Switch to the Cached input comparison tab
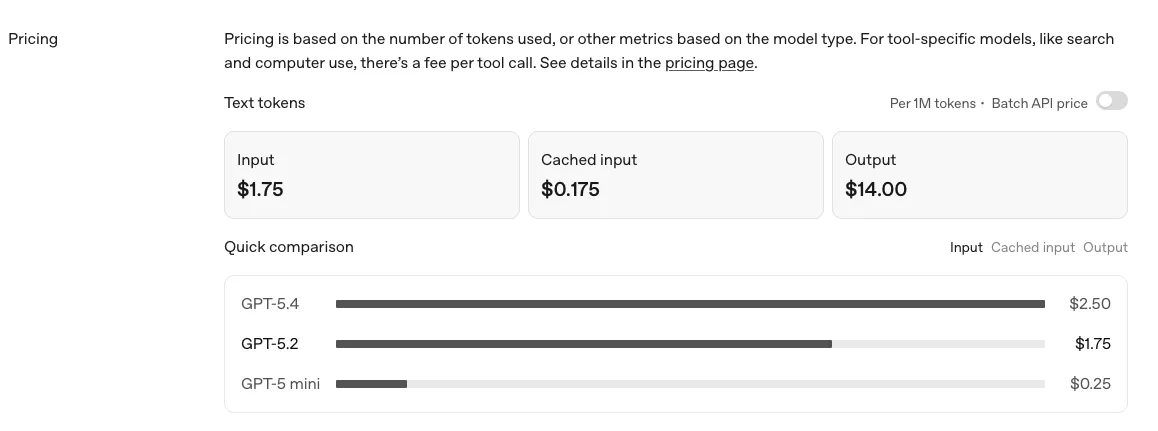 click(1032, 247)
